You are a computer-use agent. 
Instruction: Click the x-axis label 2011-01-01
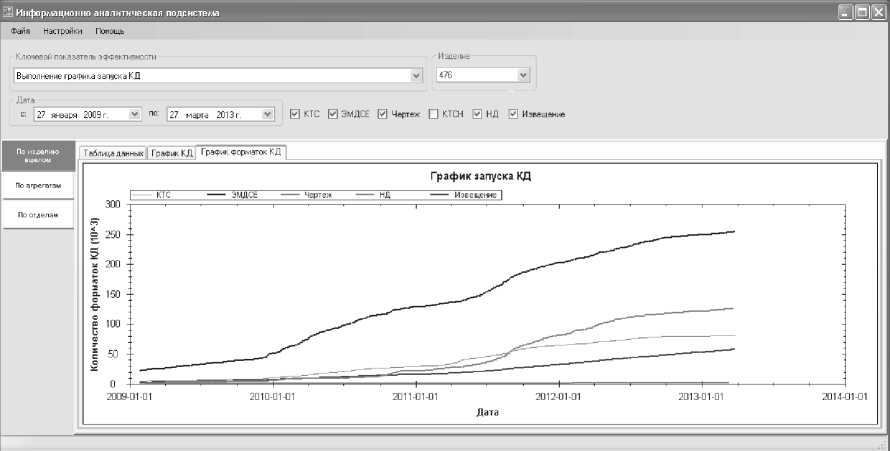tap(415, 397)
